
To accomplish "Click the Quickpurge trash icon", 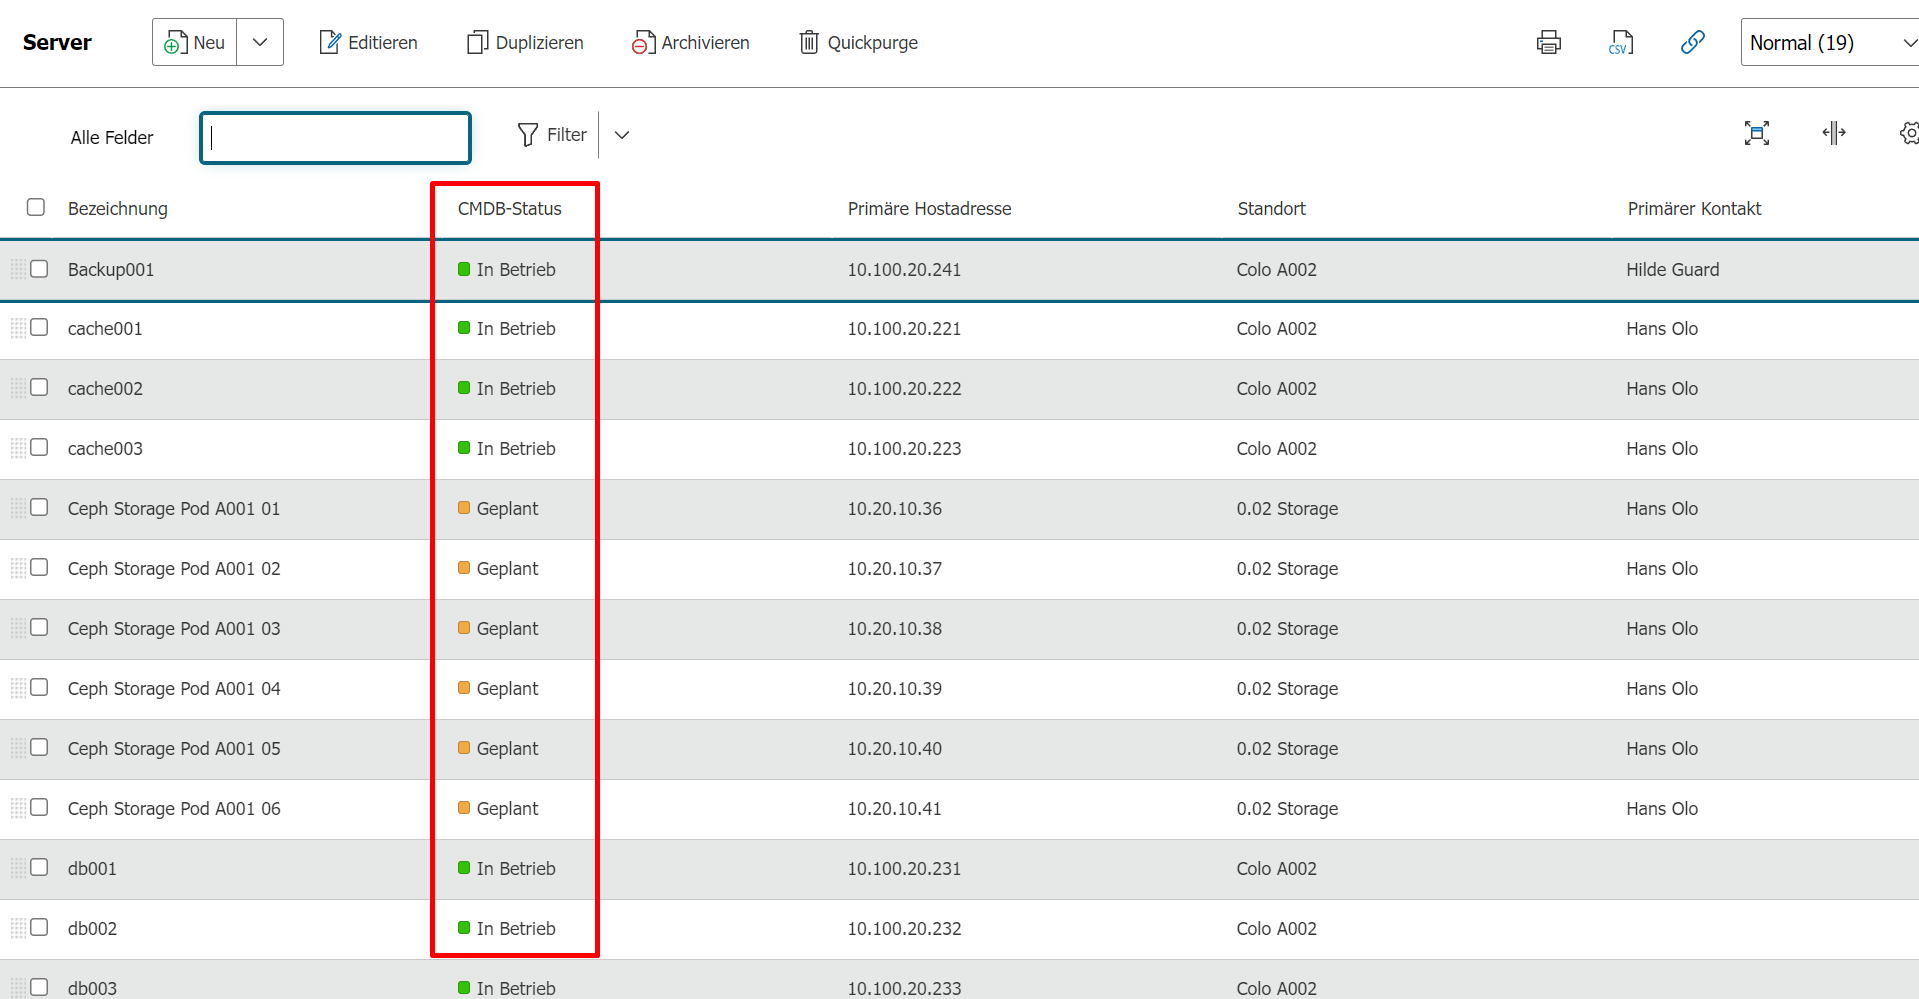I will pos(809,42).
